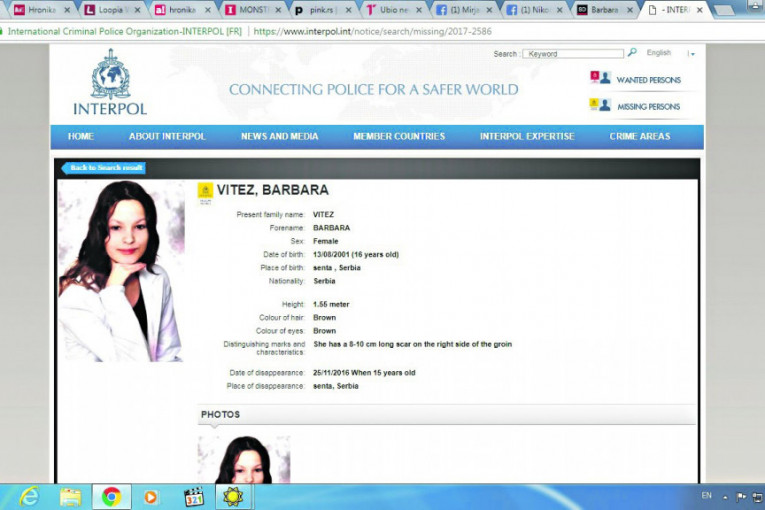Open the Crime Areas menu item
The image size is (765, 510).
[x=640, y=136]
